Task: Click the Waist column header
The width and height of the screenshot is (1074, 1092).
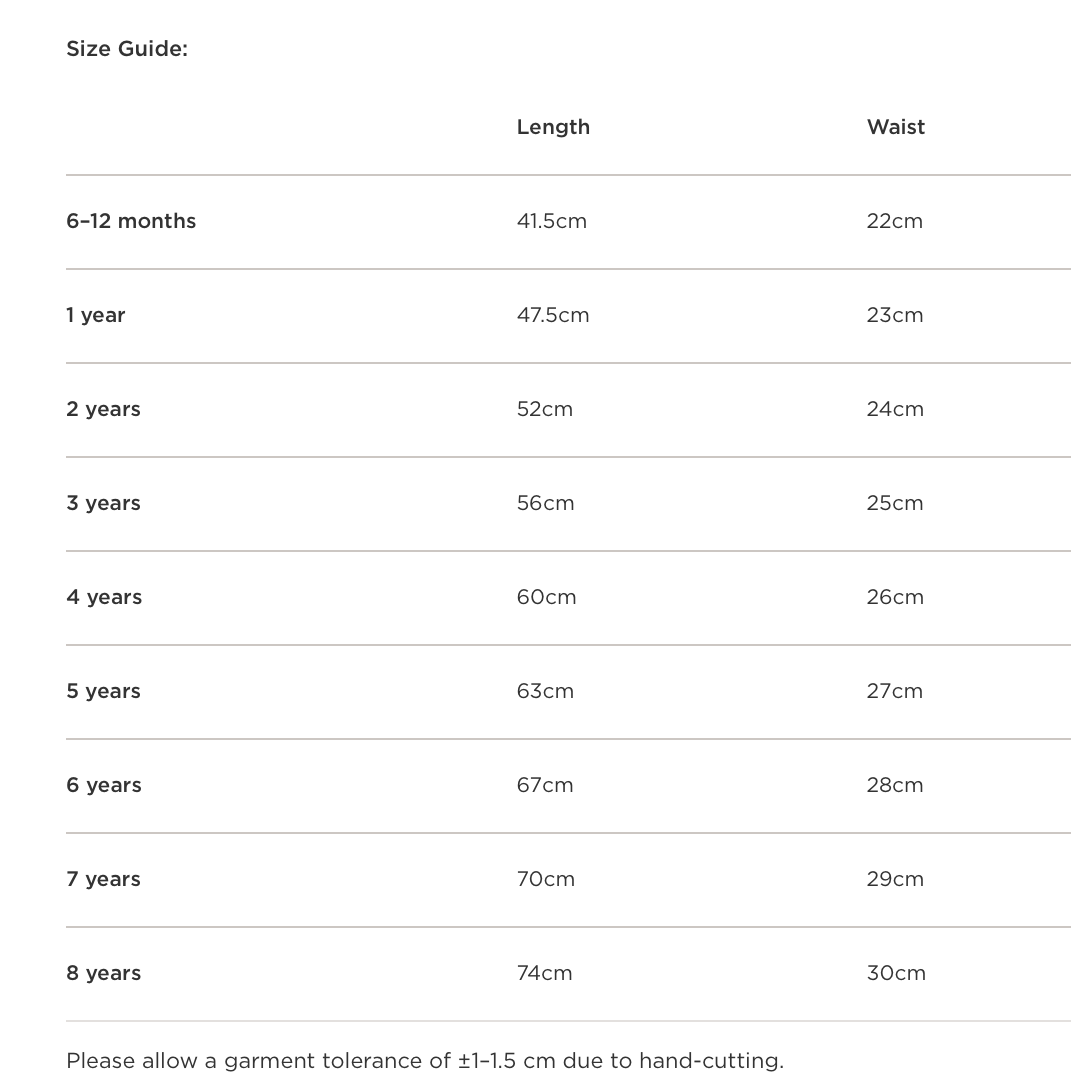Action: pos(896,127)
